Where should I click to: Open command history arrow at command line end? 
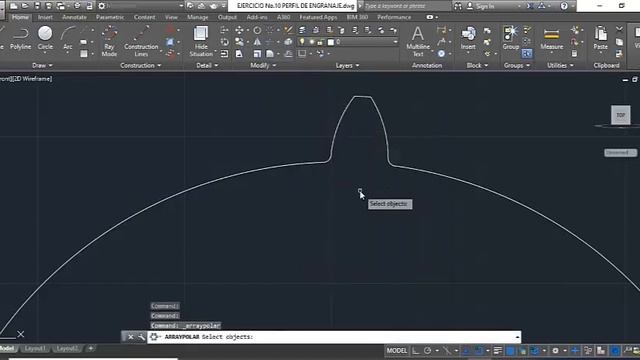click(x=517, y=337)
